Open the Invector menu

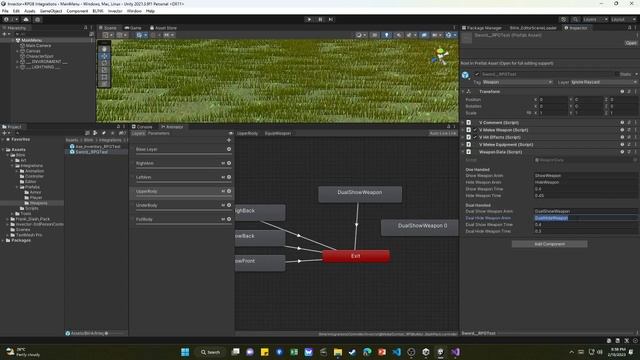click(115, 11)
